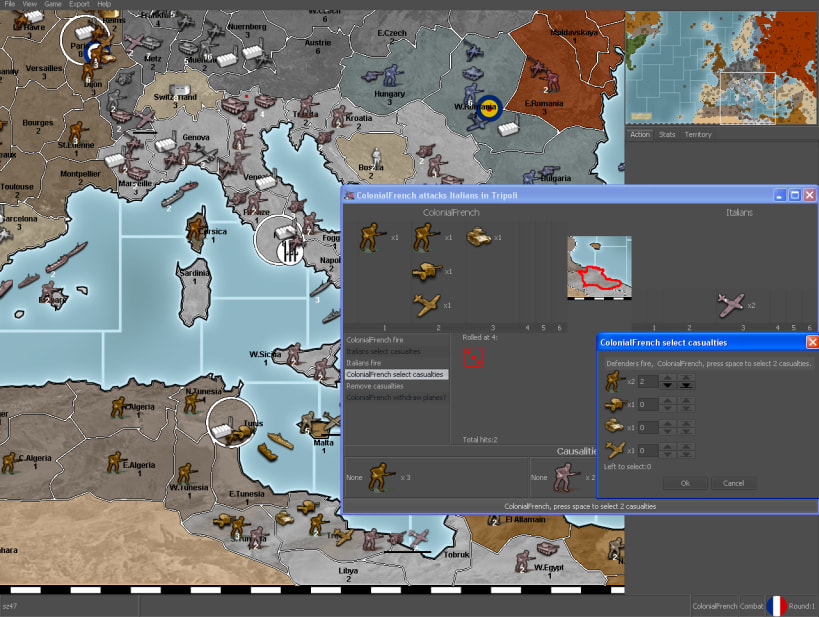This screenshot has width=819, height=617.
Task: Click white neutral infantry in Bosnia
Action: click(376, 158)
